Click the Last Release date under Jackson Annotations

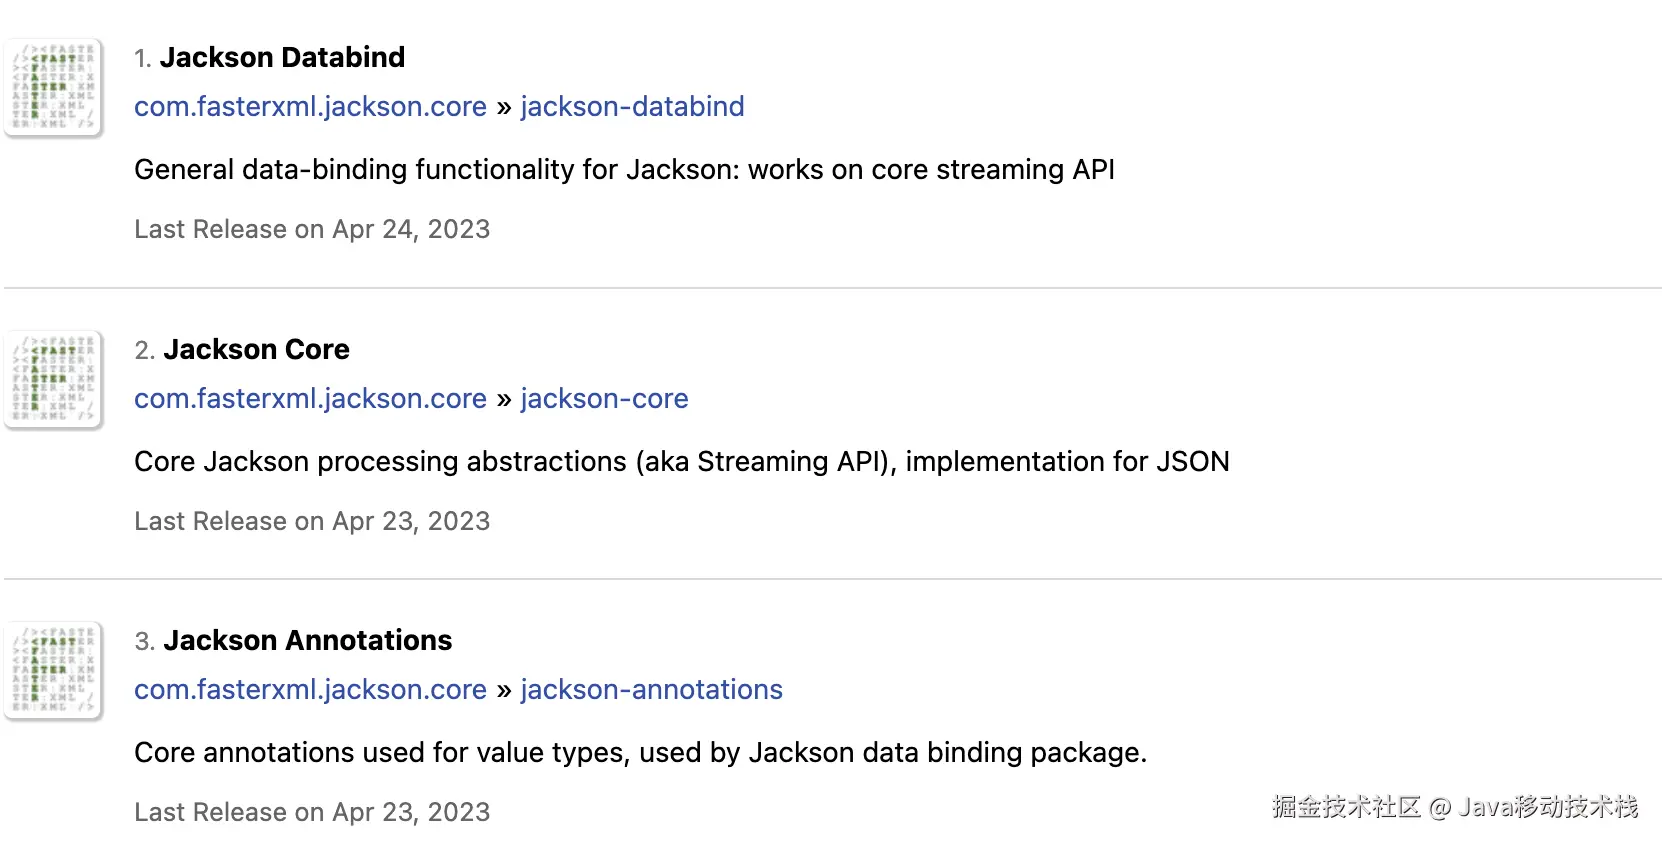(x=312, y=813)
